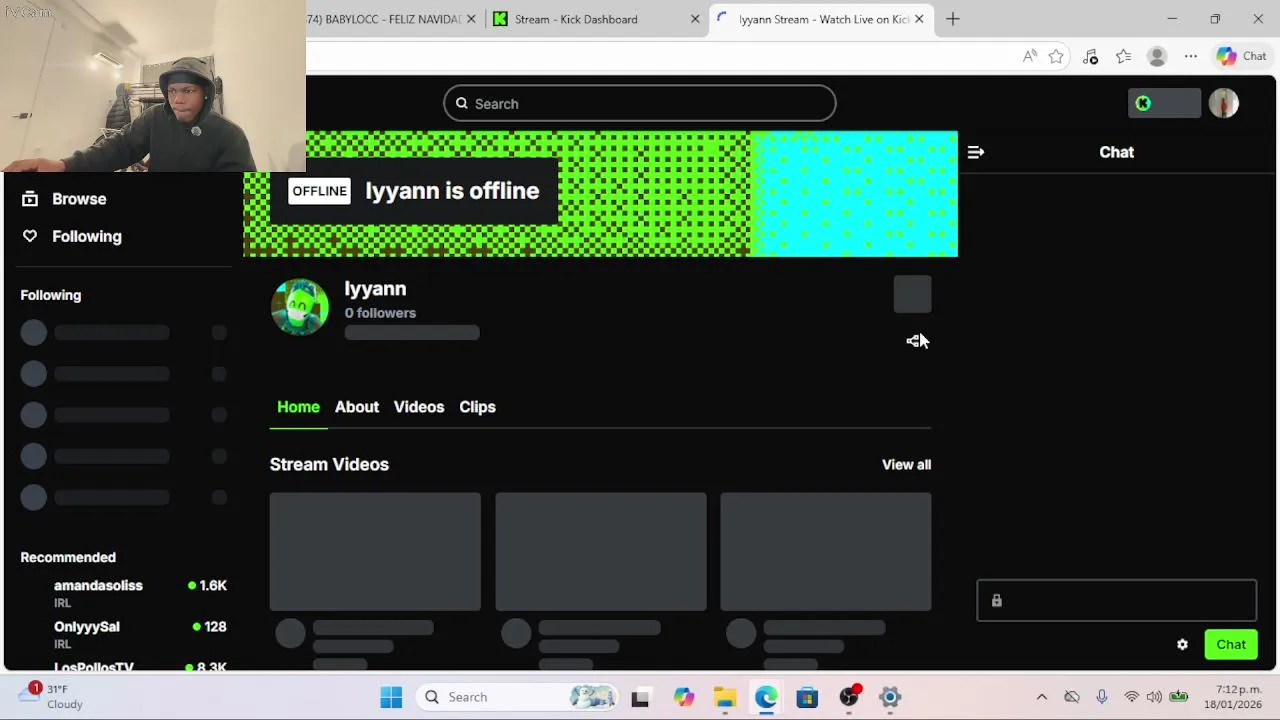Open Task View from the taskbar

pos(640,697)
